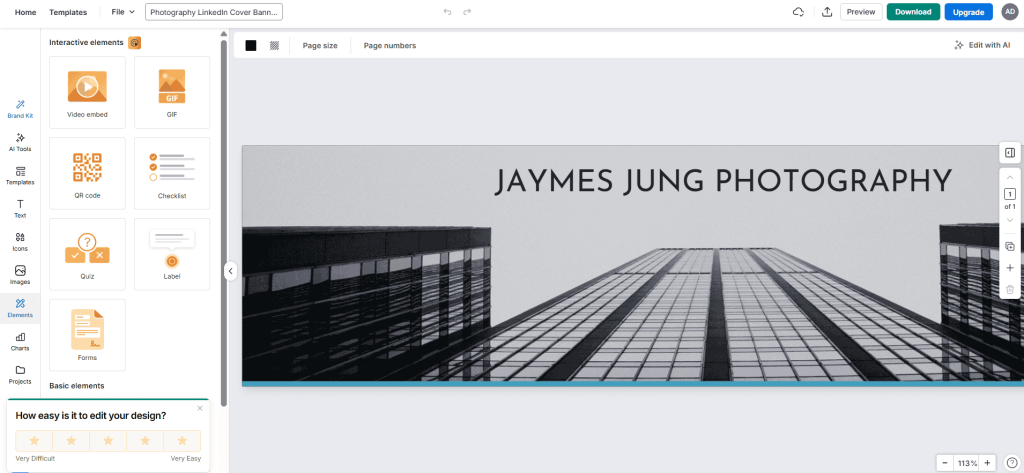The image size is (1024, 473).
Task: Open the Images sidebar panel
Action: [20, 276]
